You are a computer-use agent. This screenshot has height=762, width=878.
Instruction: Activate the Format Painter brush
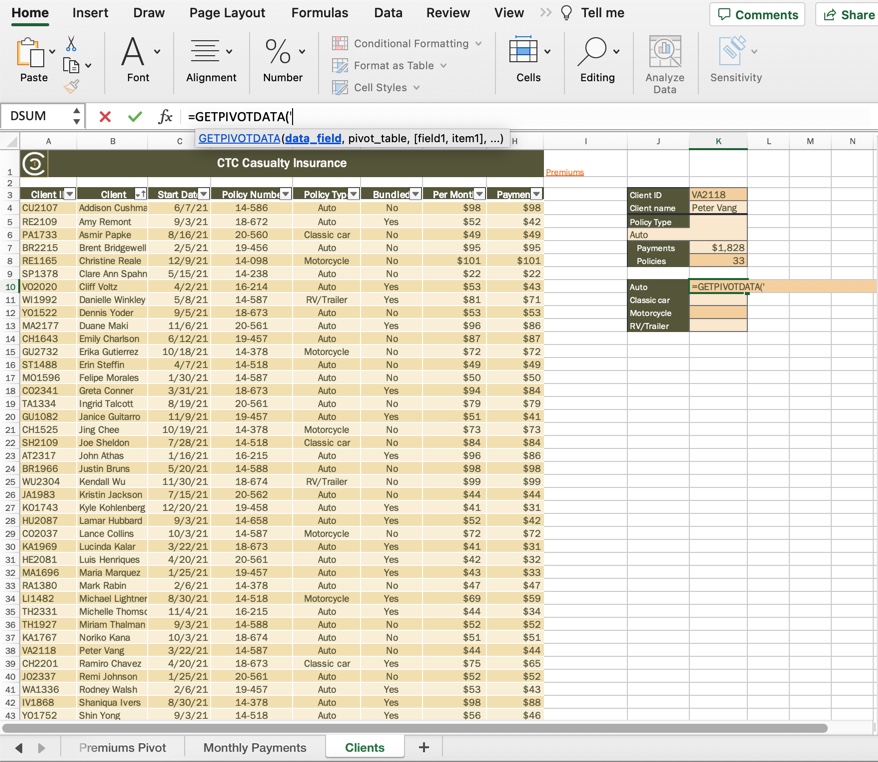[x=73, y=88]
